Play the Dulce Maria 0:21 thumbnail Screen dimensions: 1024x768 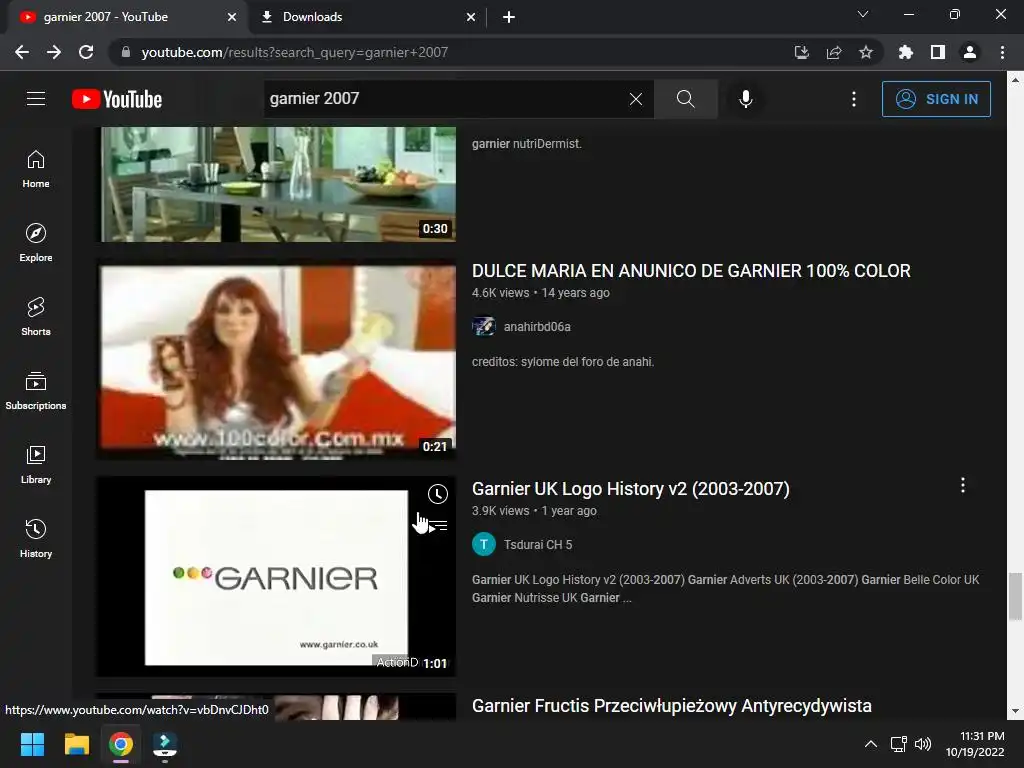[x=277, y=361]
